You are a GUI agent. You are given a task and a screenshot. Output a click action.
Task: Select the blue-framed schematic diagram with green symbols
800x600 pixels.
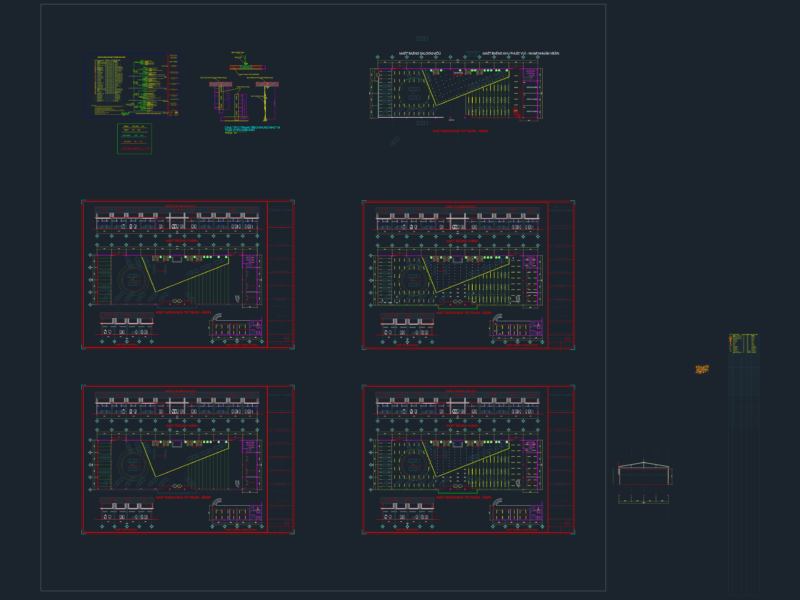click(x=132, y=85)
